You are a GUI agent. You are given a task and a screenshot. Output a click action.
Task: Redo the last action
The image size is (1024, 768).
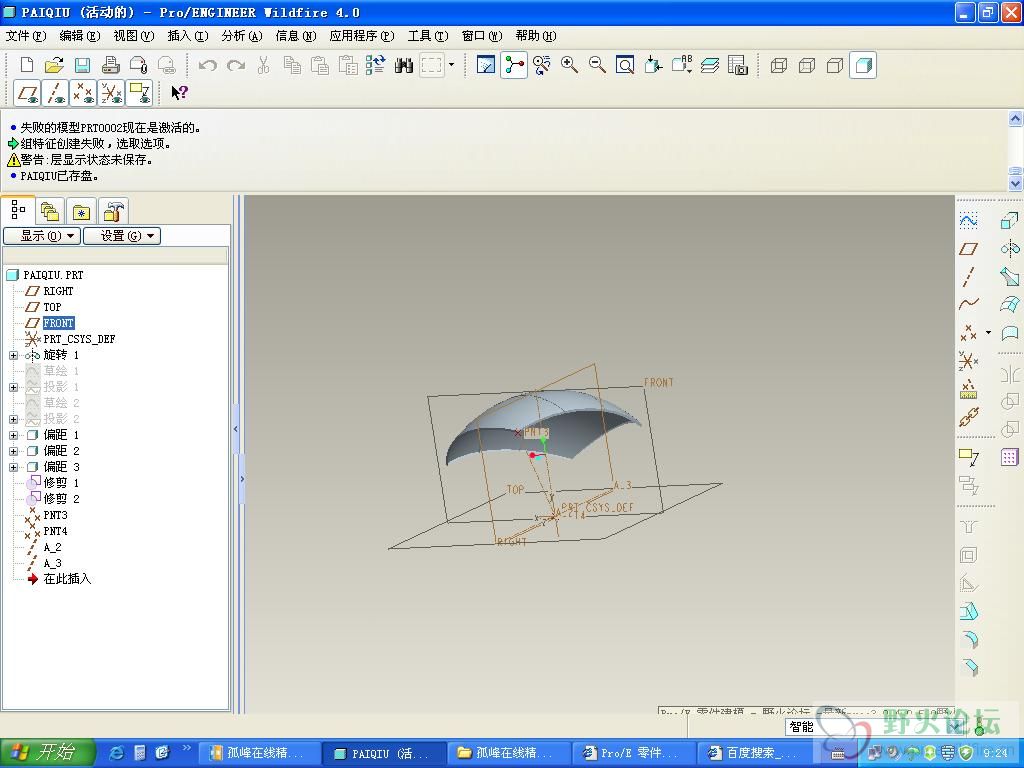236,65
